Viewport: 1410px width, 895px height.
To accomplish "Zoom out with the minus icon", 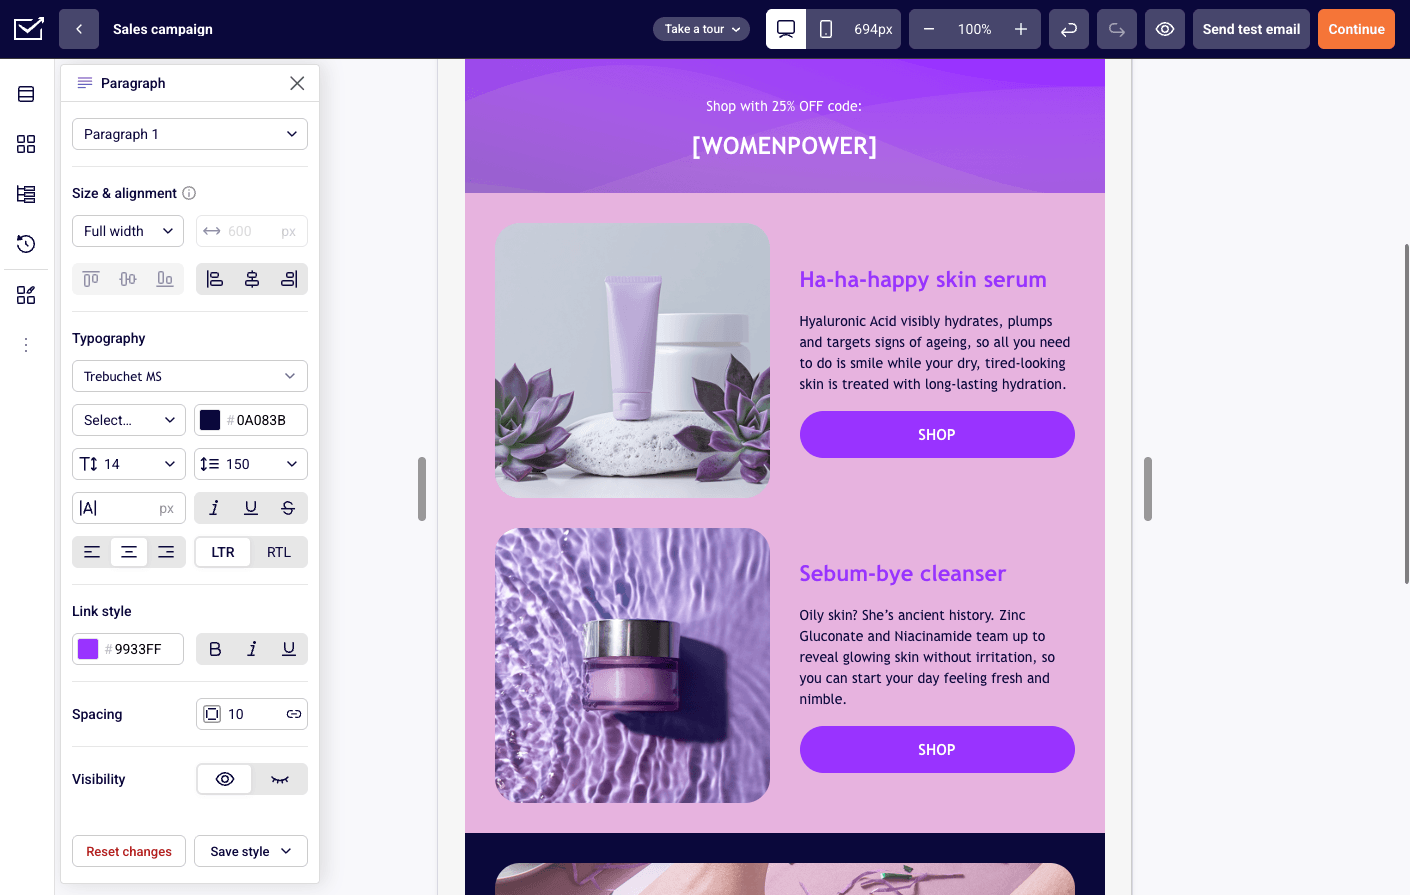I will [929, 29].
